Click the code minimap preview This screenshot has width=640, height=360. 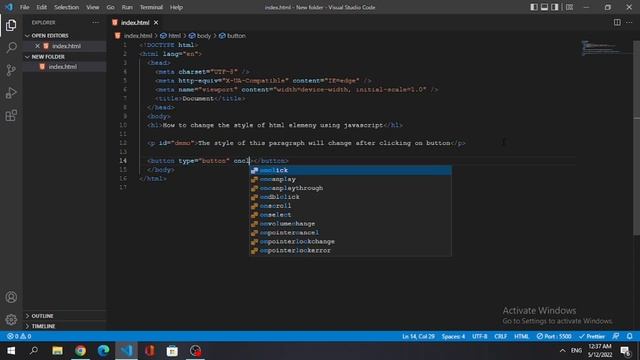[x=606, y=48]
